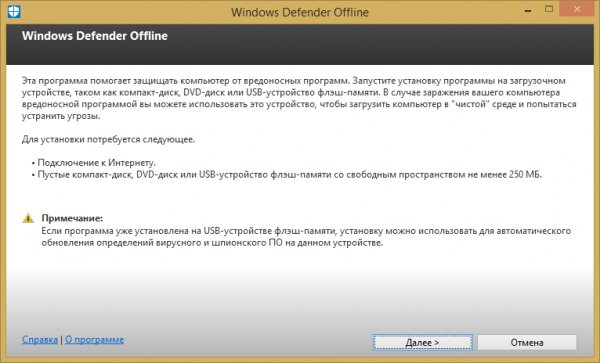This screenshot has width=600, height=363.
Task: Minimize the Windows Defender Offline window
Action: 528,10
